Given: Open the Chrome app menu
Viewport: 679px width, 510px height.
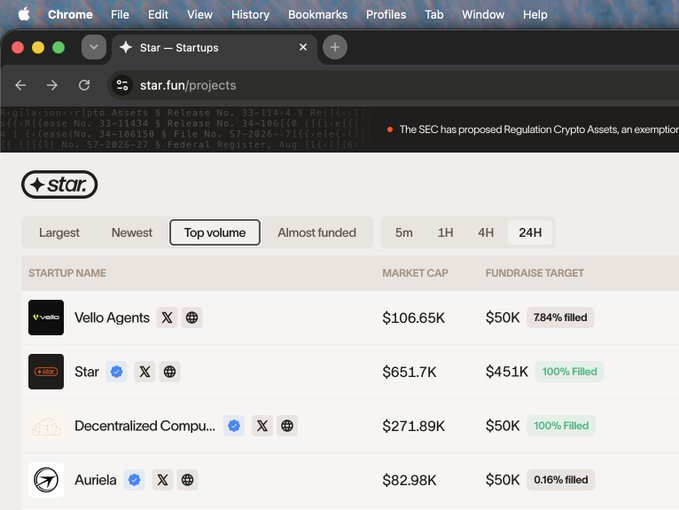Looking at the screenshot, I should click(x=70, y=15).
